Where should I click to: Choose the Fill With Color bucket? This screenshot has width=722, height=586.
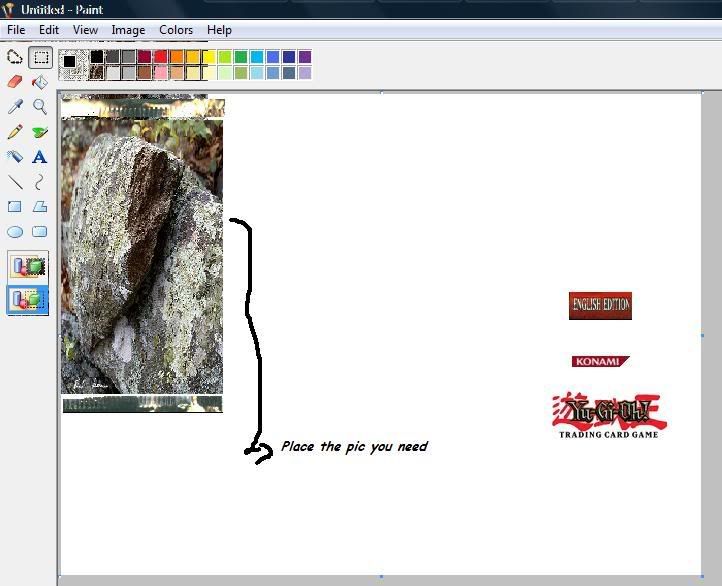pos(40,82)
